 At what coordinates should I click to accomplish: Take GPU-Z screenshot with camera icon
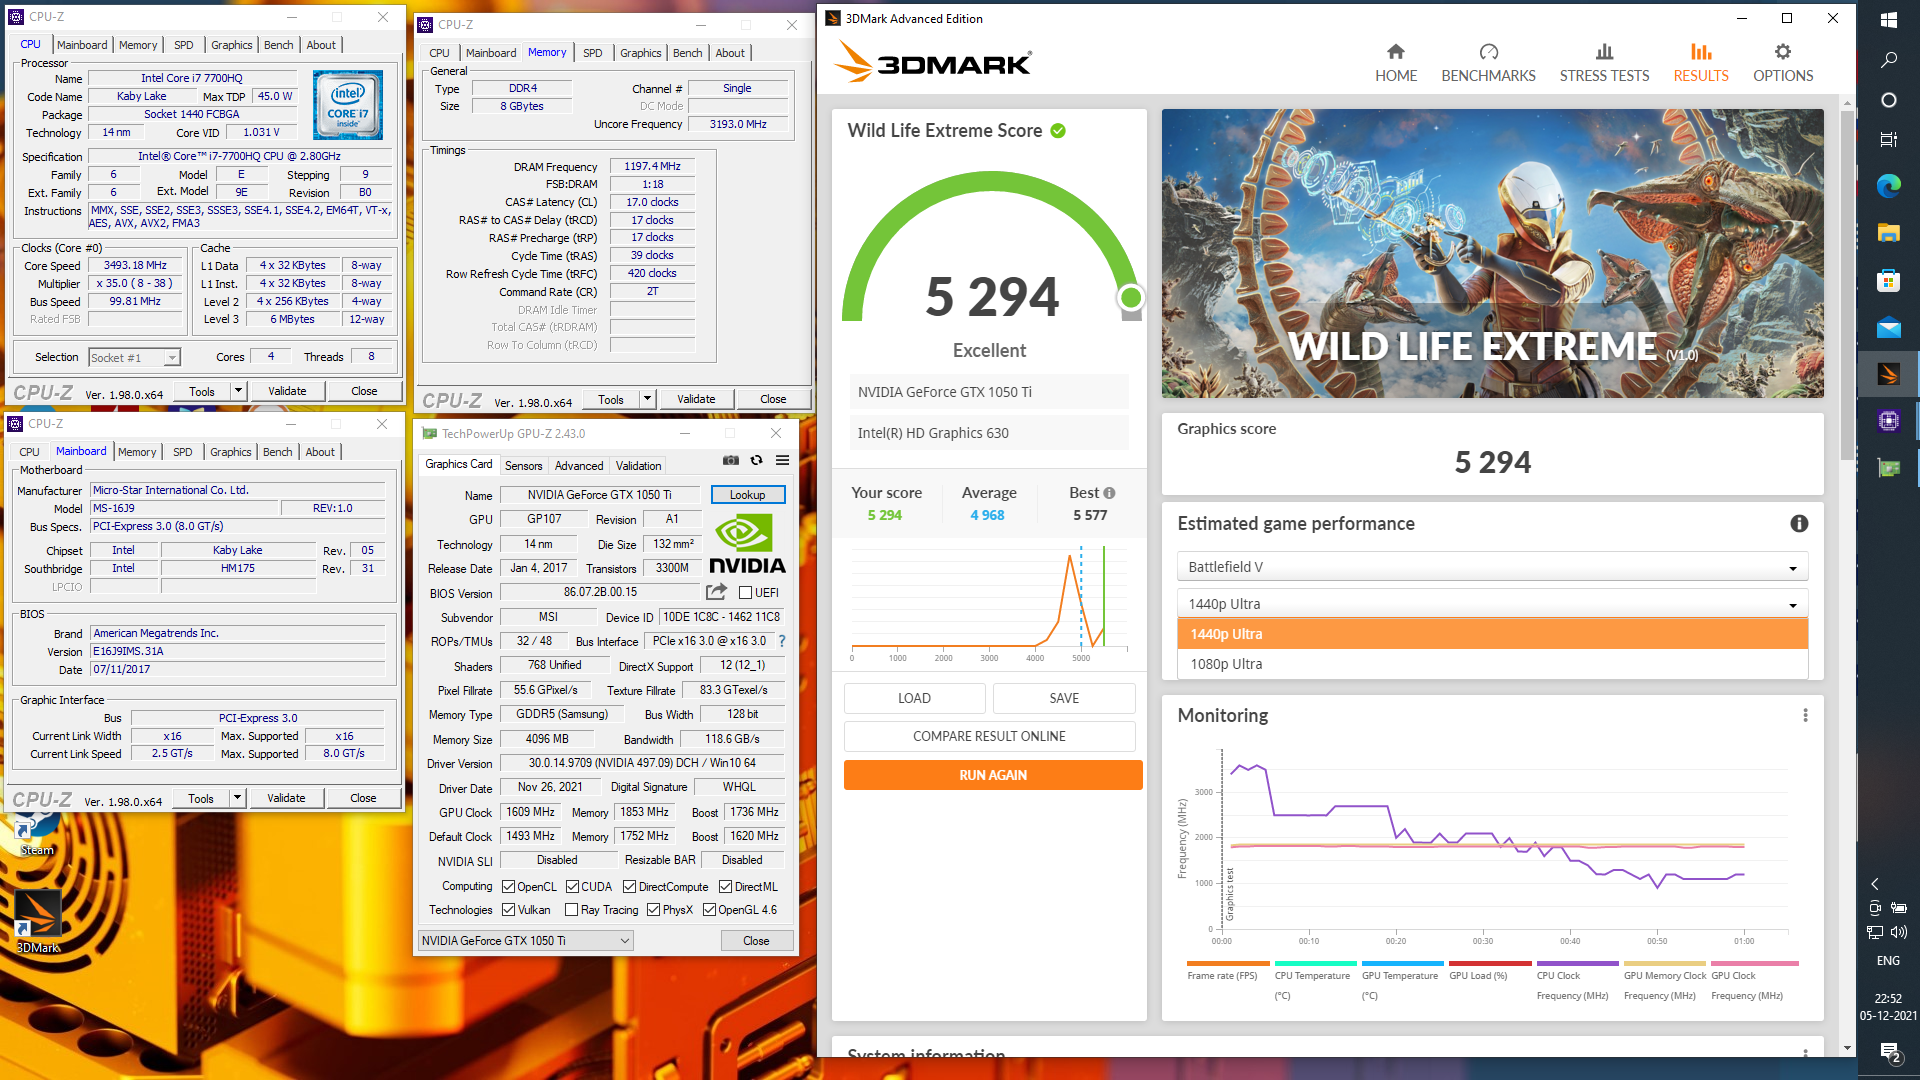point(731,460)
